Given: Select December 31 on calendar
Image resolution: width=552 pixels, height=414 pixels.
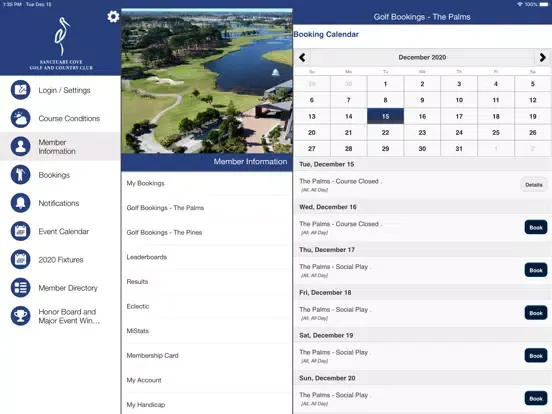Looking at the screenshot, I should [x=459, y=149].
